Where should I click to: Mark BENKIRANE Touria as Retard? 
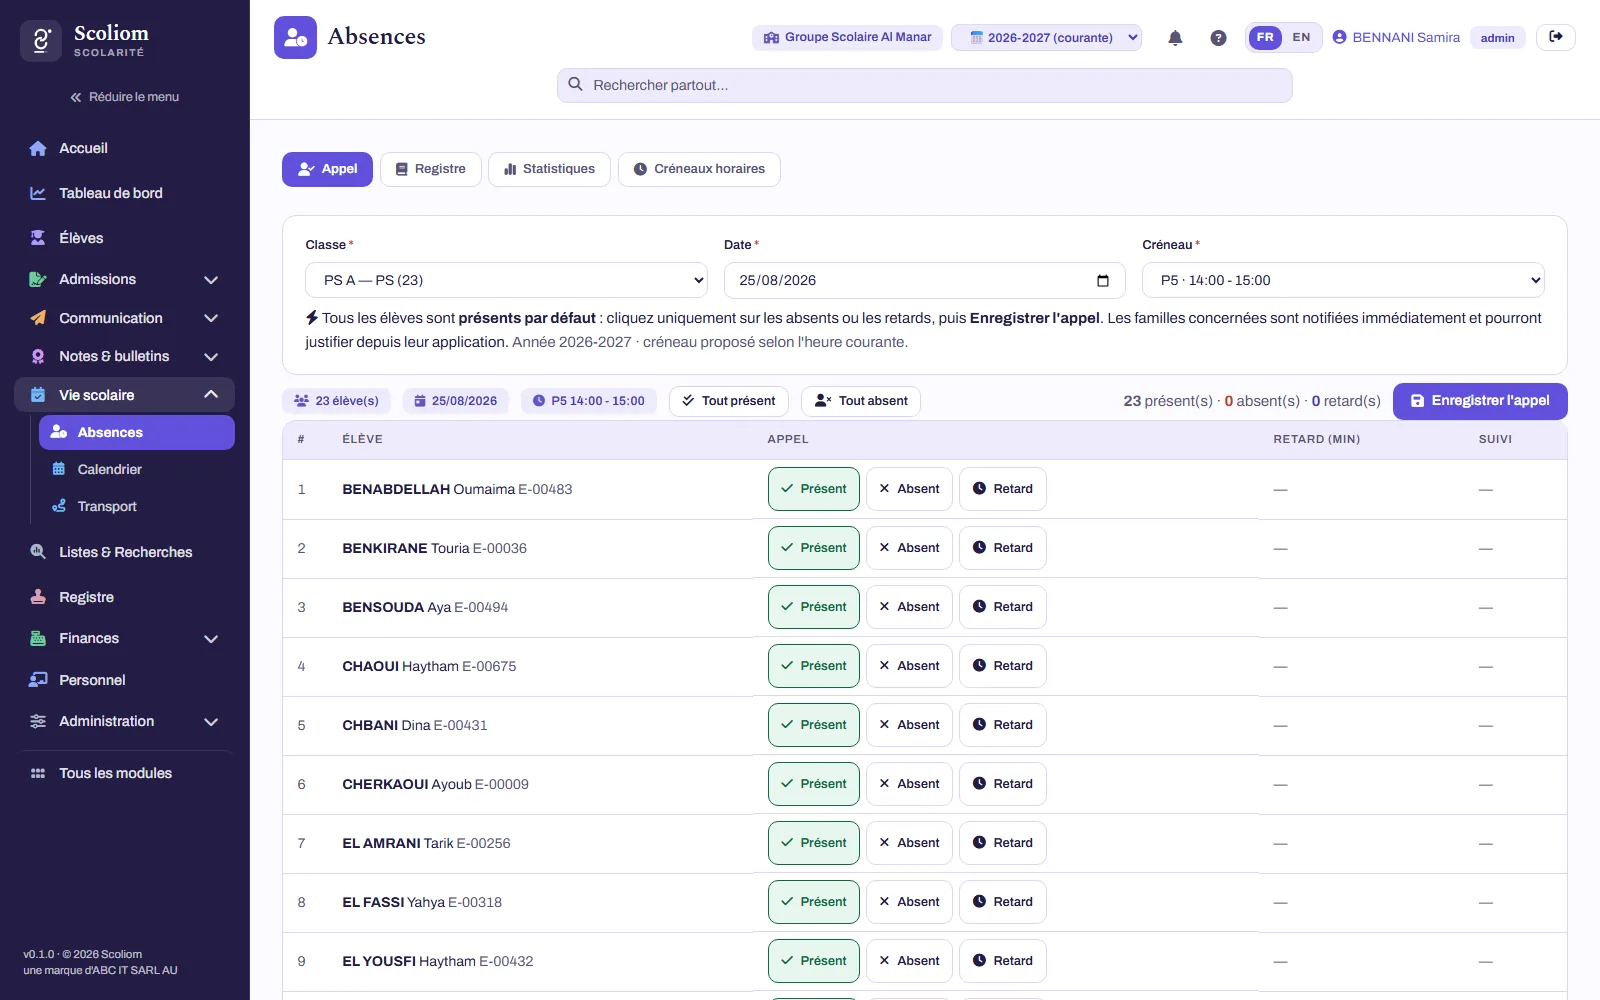1002,548
